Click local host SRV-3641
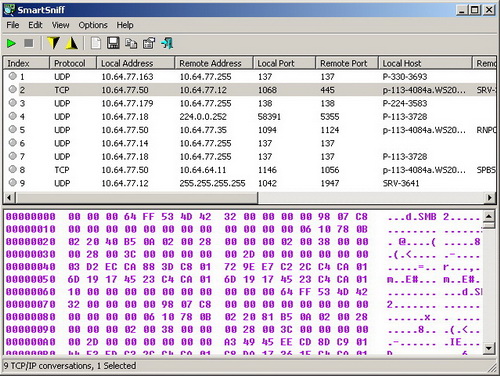This screenshot has height=376, width=500. coord(401,183)
